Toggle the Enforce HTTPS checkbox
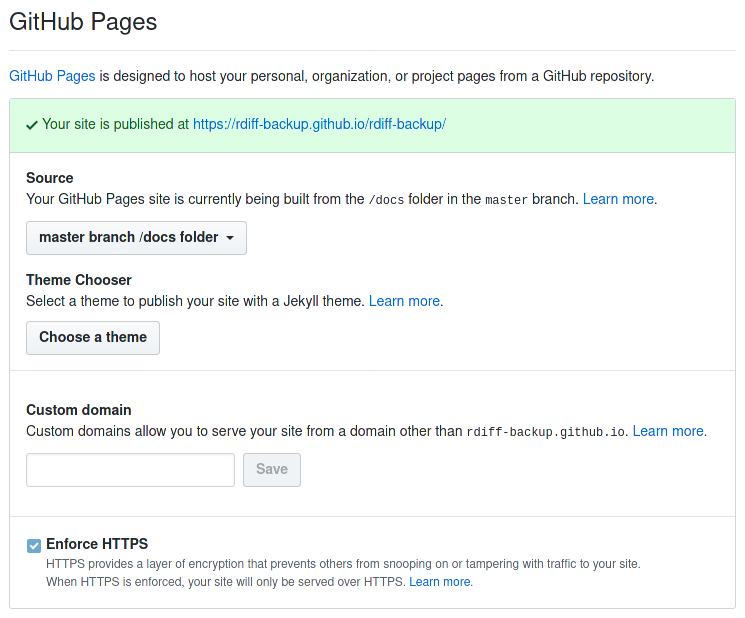The height and width of the screenshot is (618, 745). (34, 546)
